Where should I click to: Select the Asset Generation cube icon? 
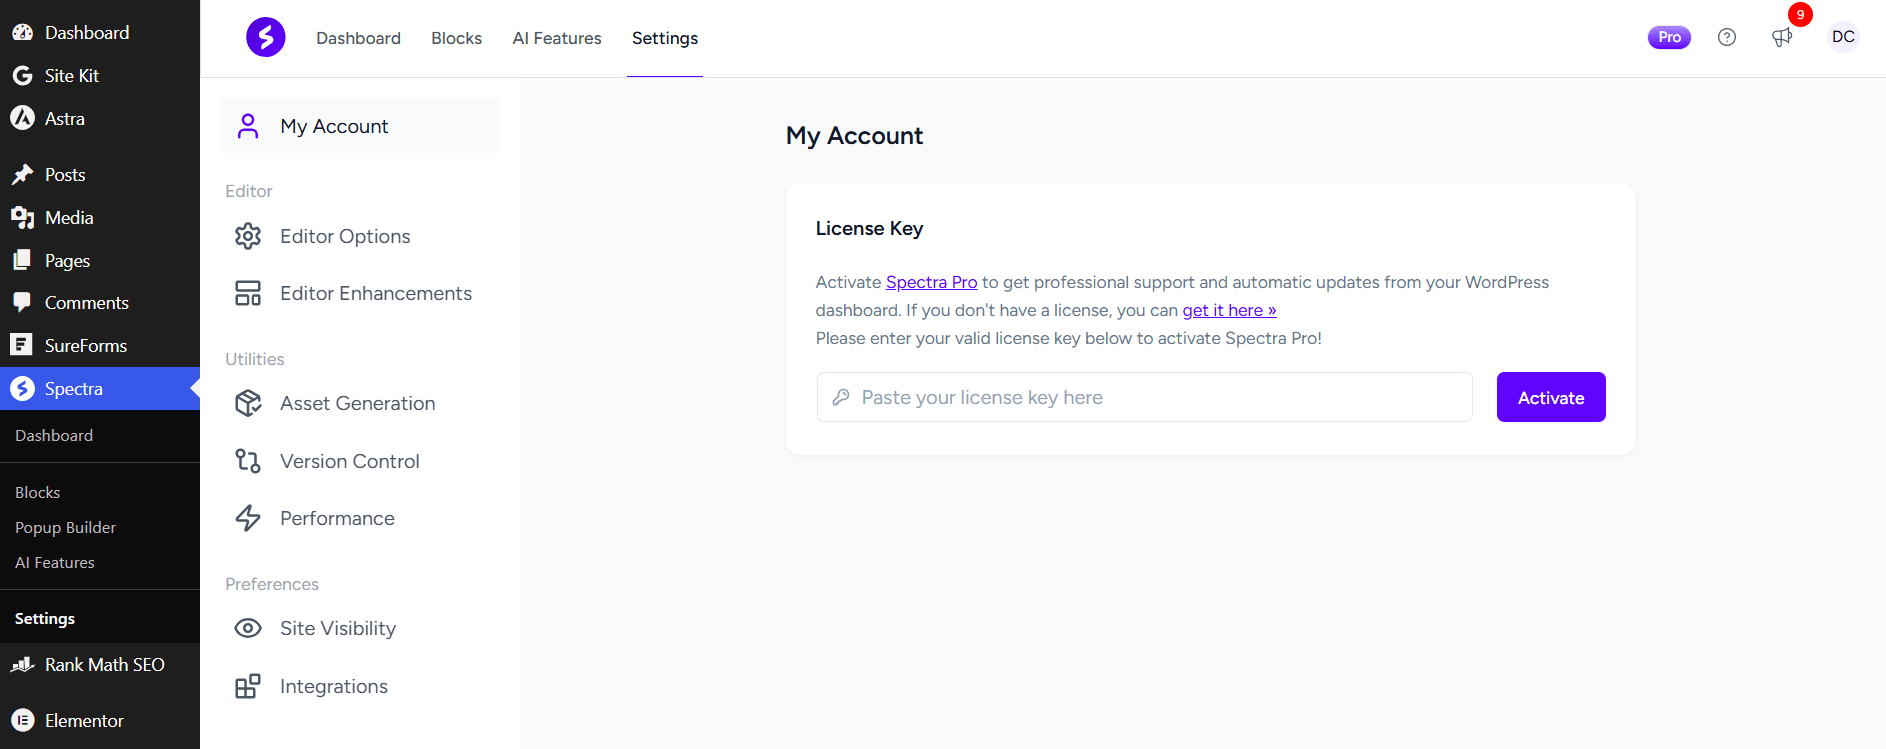(x=248, y=403)
